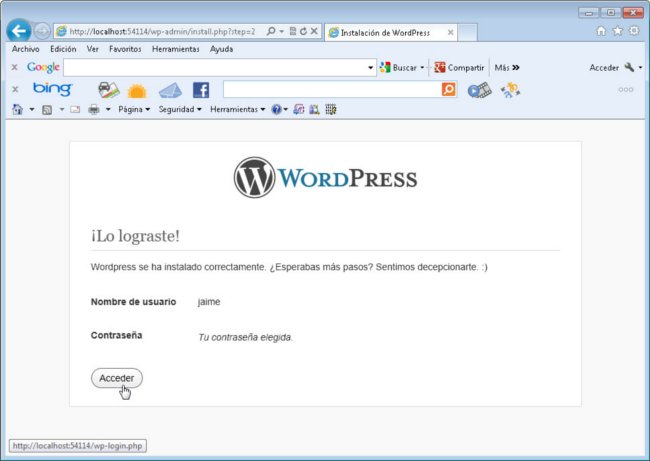This screenshot has width=650, height=461.
Task: Go back with the blue Back arrow
Action: [19, 31]
